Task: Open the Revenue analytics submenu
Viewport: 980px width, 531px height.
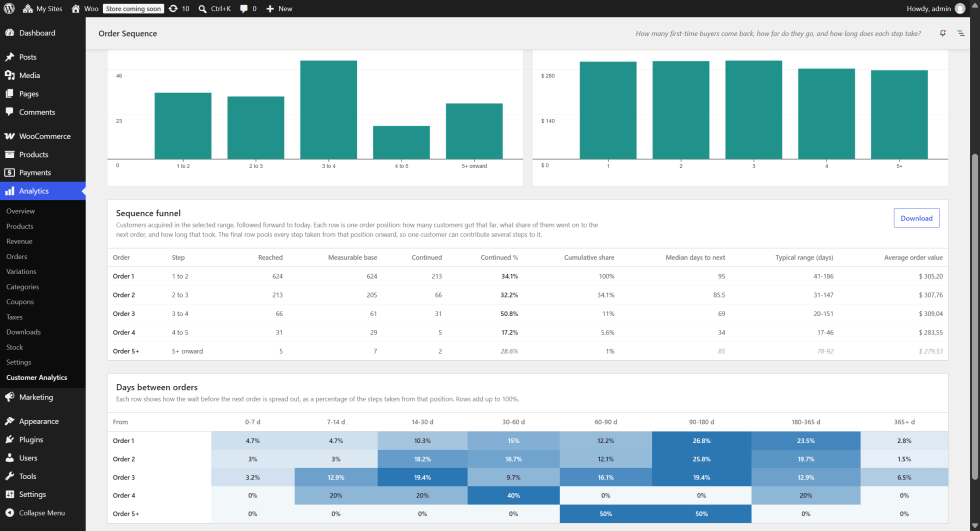Action: pyautogui.click(x=19, y=241)
